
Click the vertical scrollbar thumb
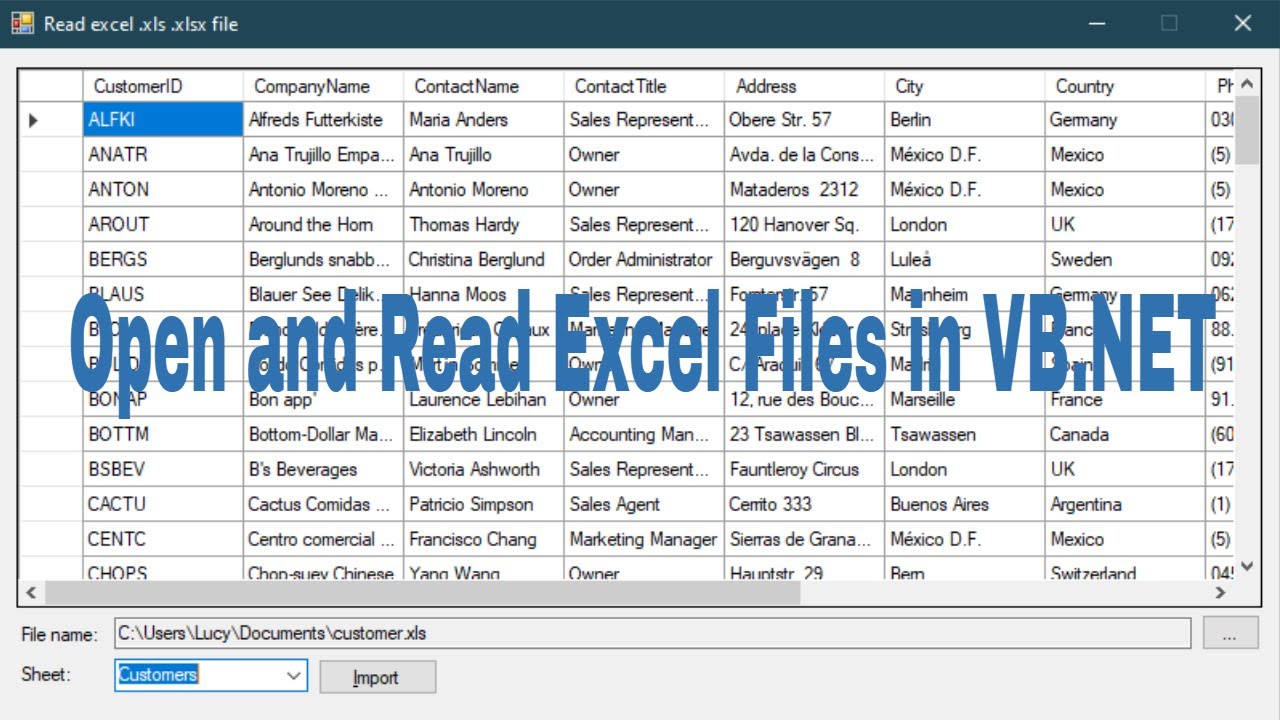(x=1247, y=130)
